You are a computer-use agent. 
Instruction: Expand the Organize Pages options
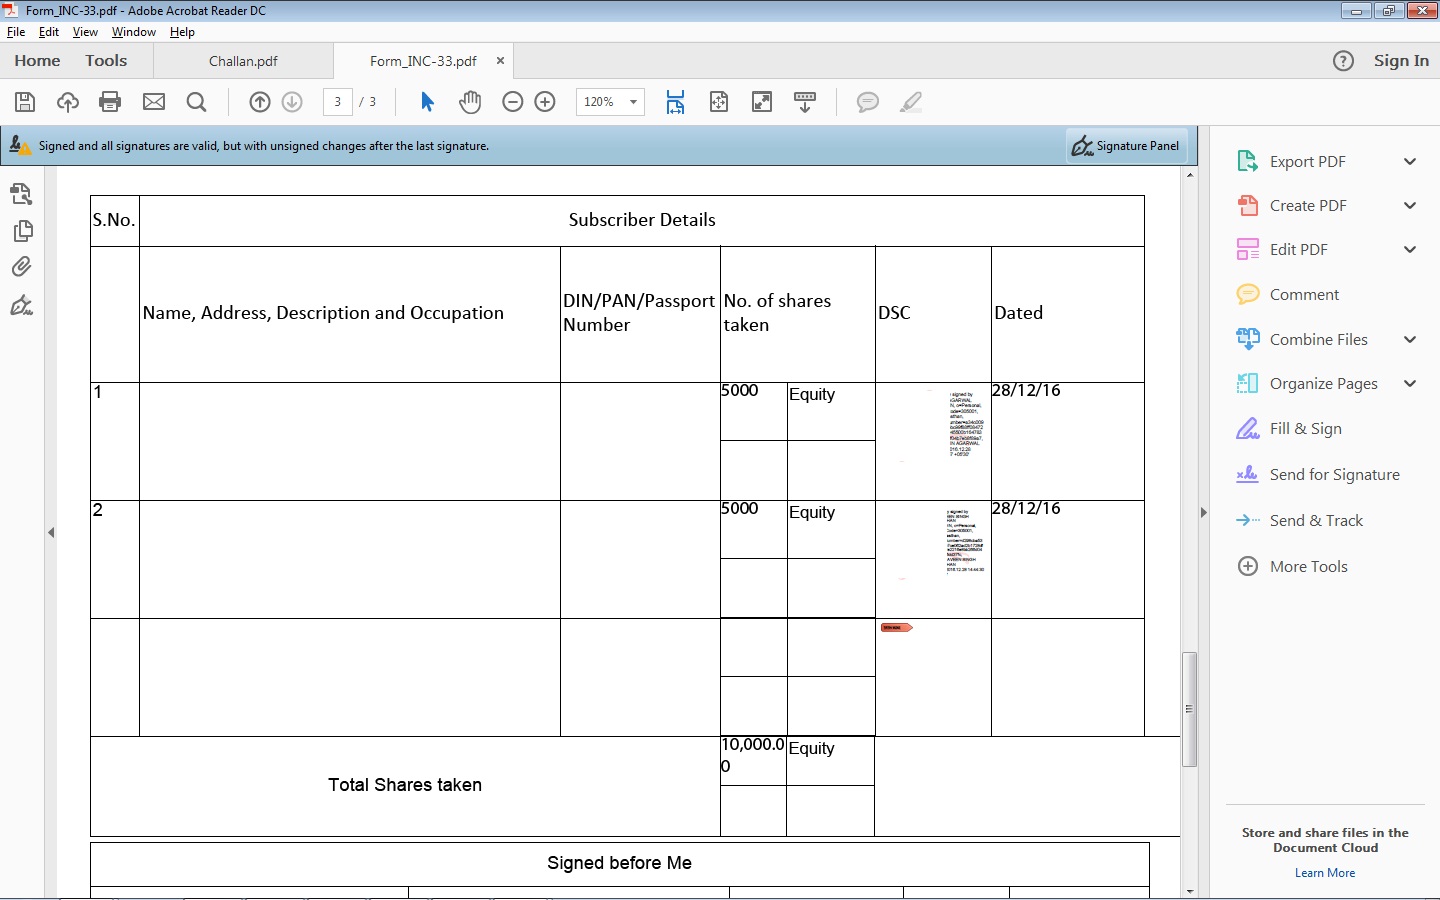point(1410,383)
